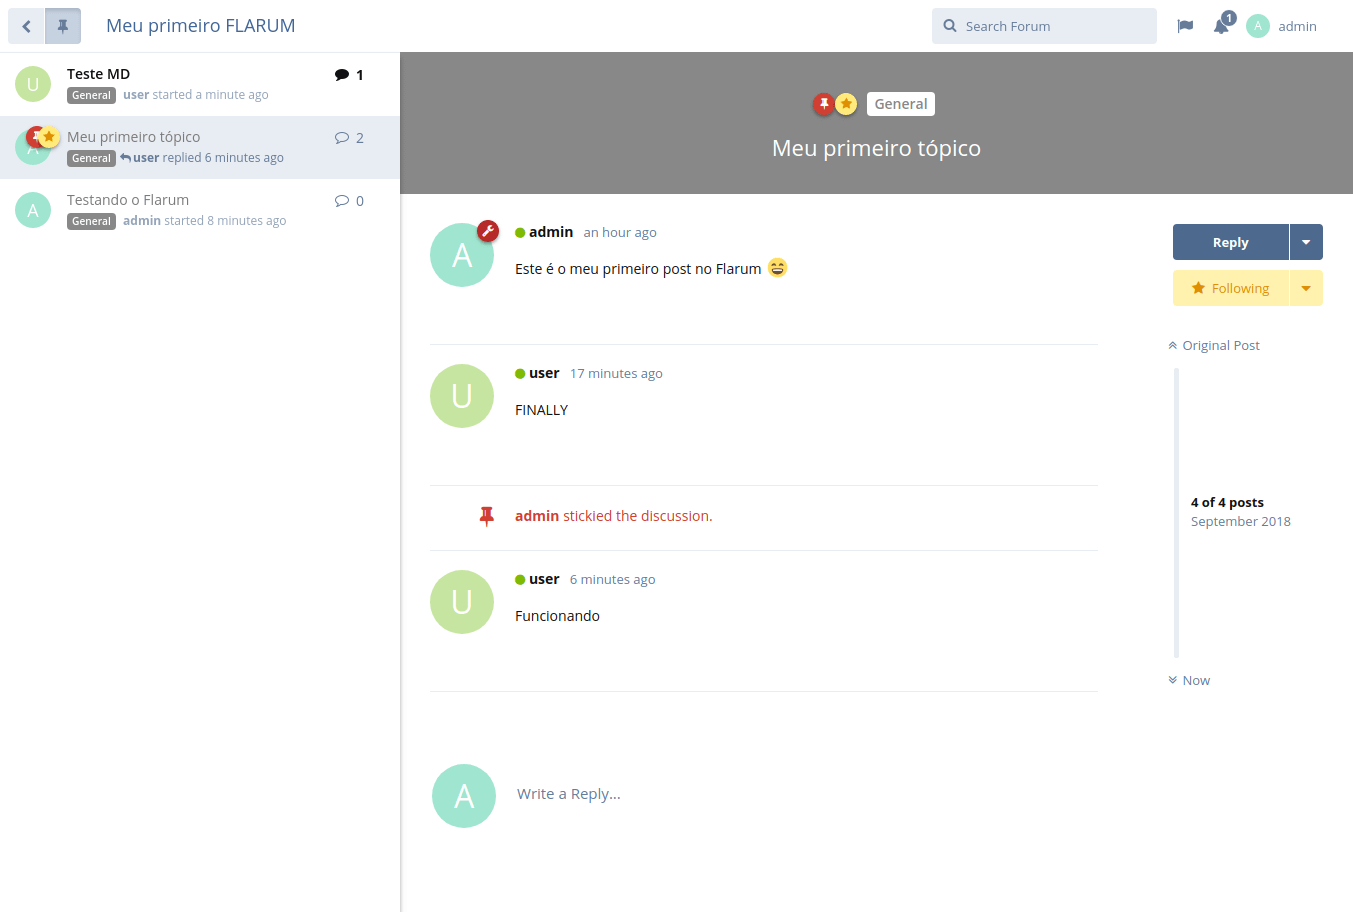Click the star badge on Meu primeiro tópico list item
The width and height of the screenshot is (1353, 912).
(x=49, y=137)
